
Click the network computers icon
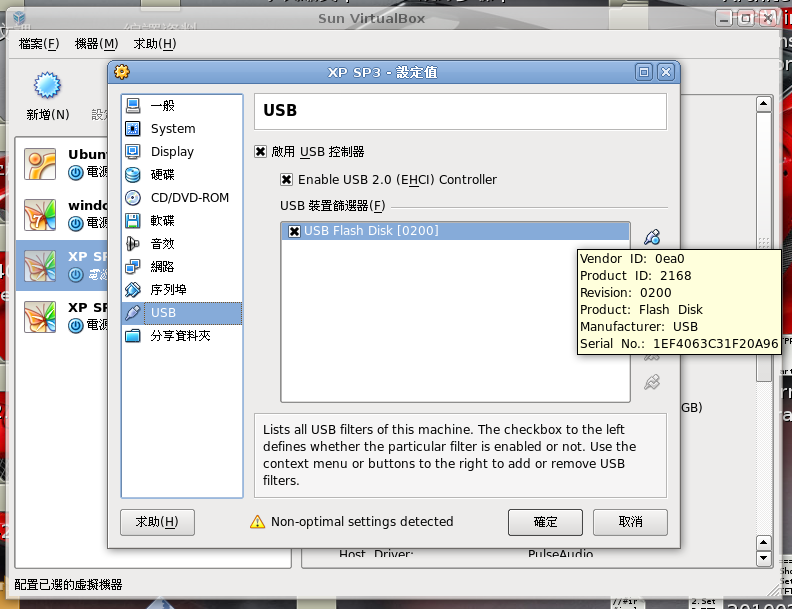[x=133, y=267]
